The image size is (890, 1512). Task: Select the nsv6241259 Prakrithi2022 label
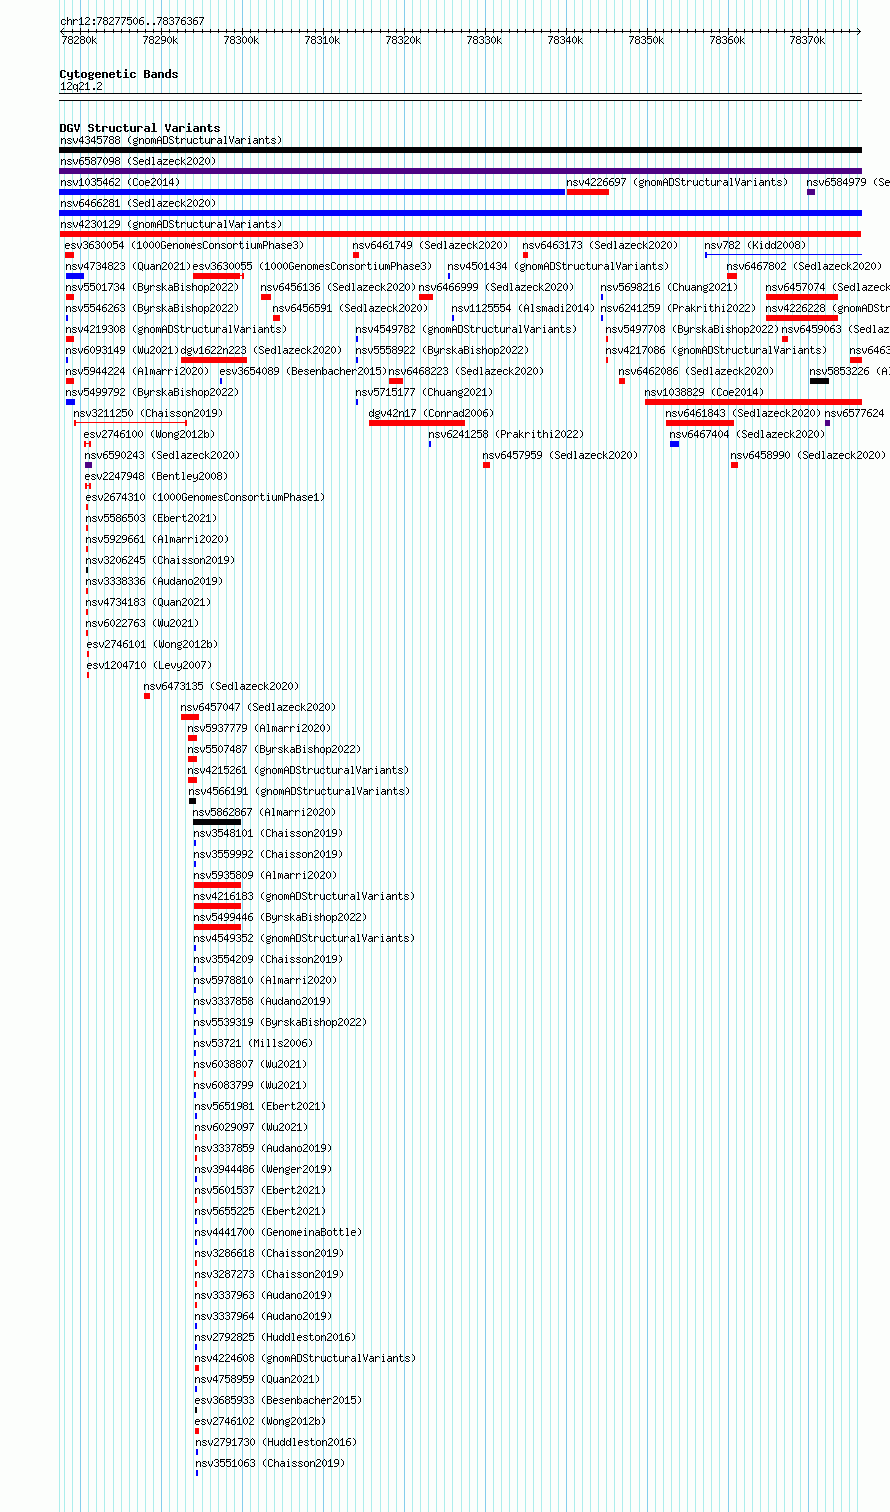point(679,308)
